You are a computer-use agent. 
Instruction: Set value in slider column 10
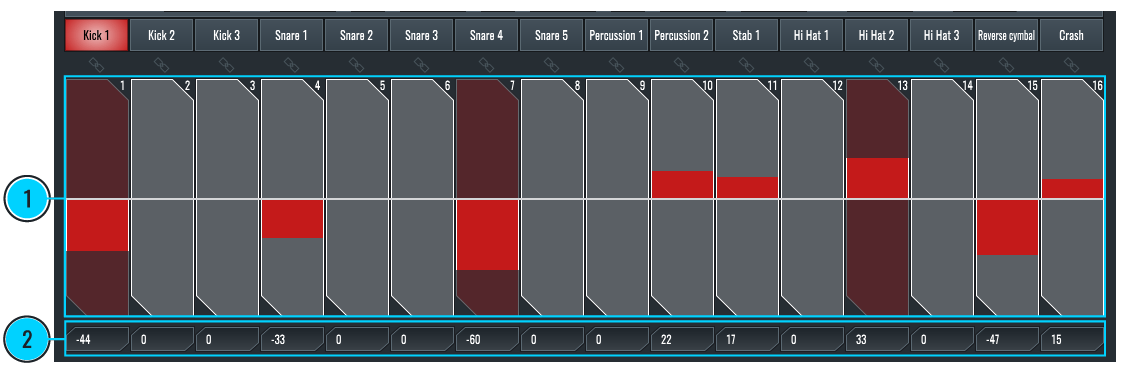click(x=682, y=197)
